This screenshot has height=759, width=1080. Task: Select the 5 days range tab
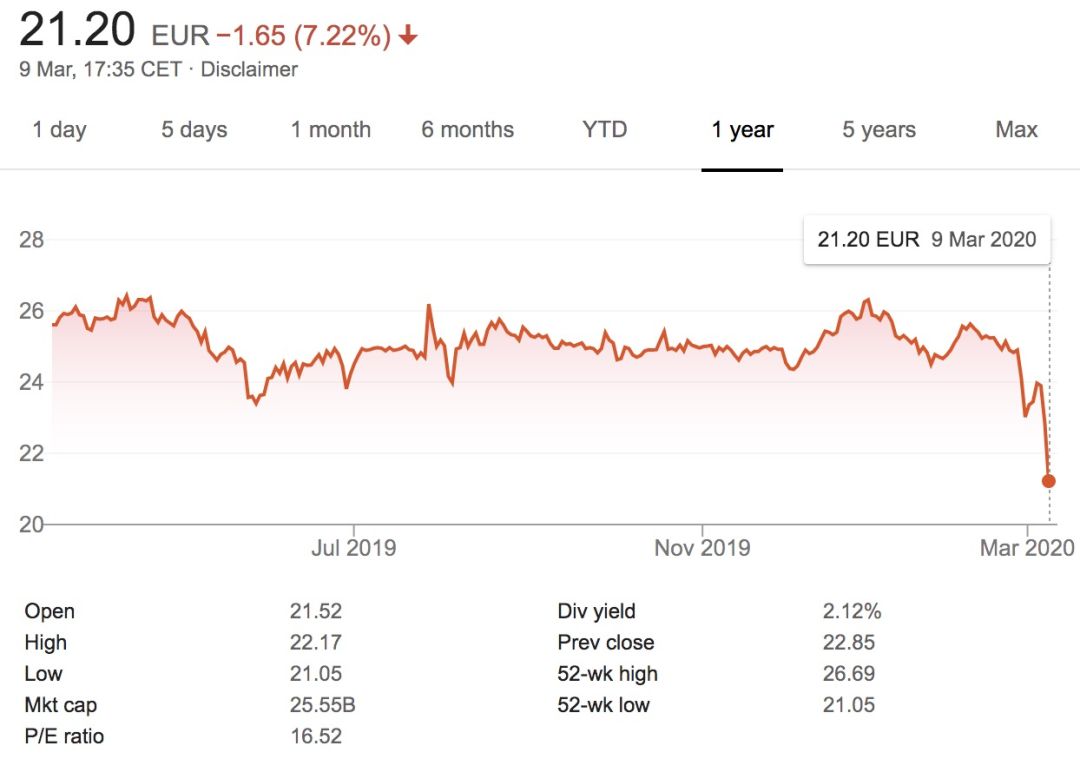pos(194,130)
